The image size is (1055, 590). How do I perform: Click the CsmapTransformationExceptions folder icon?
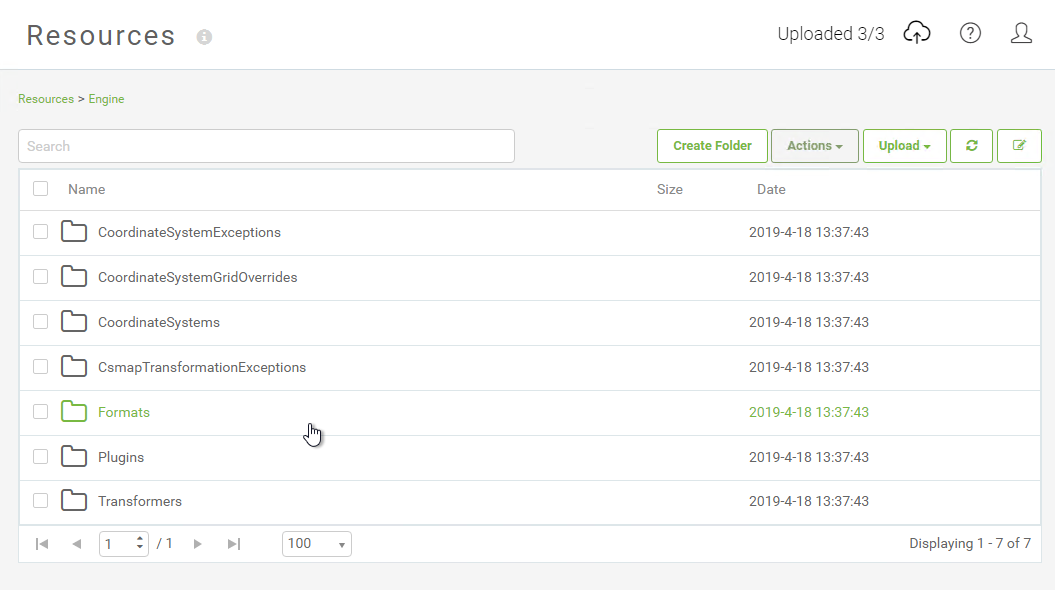74,367
